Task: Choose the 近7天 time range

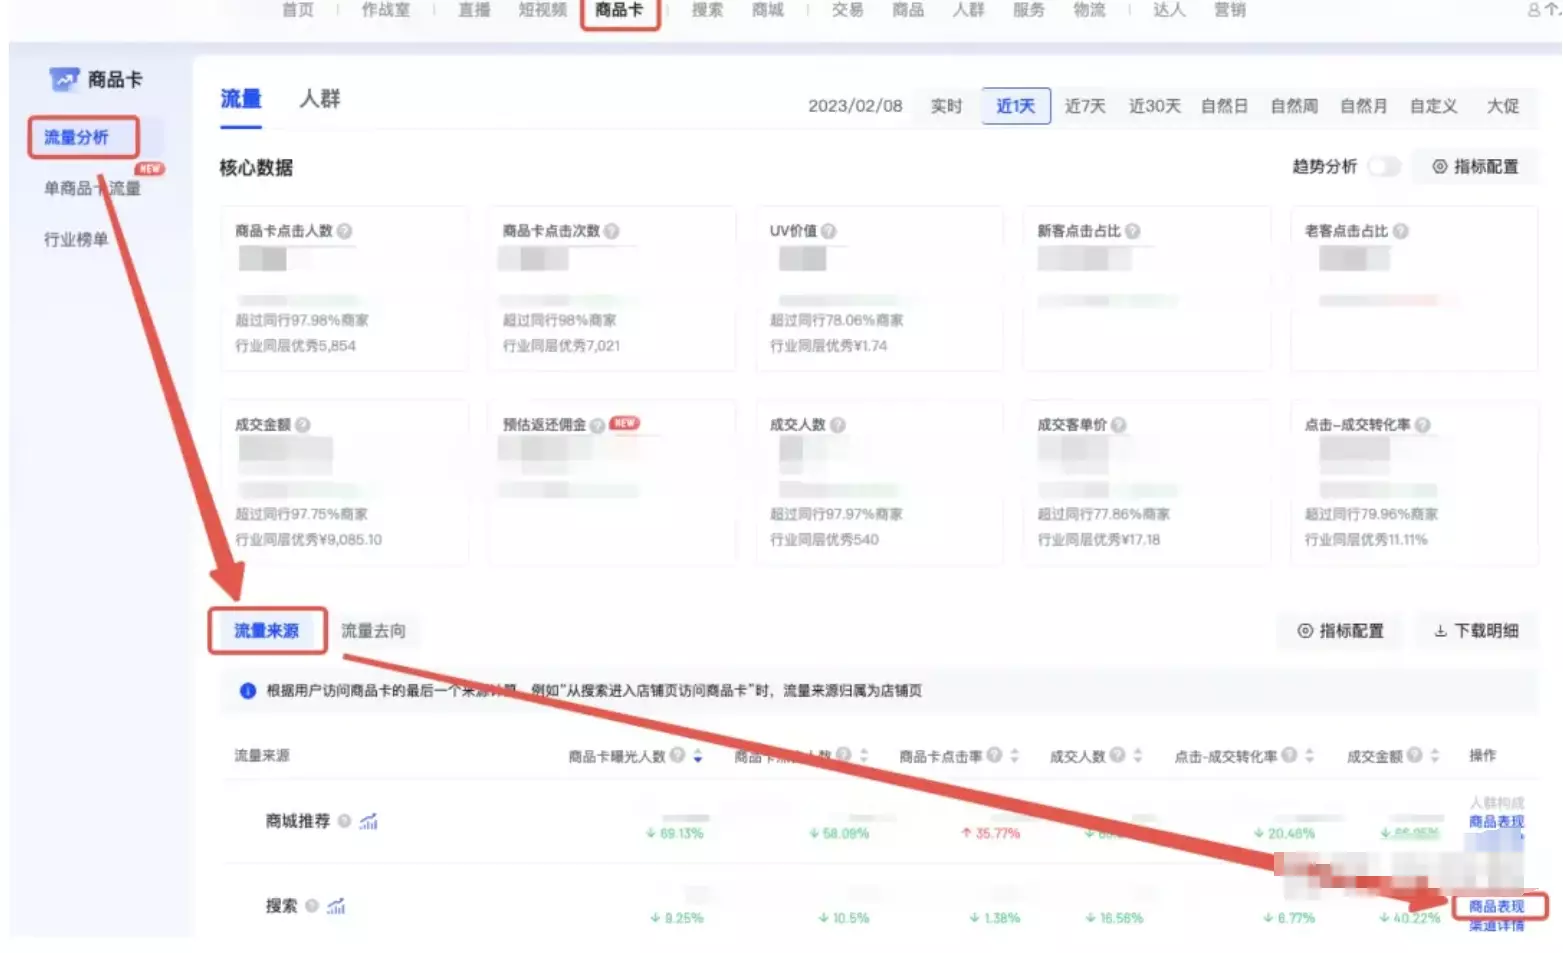Action: (x=1085, y=106)
